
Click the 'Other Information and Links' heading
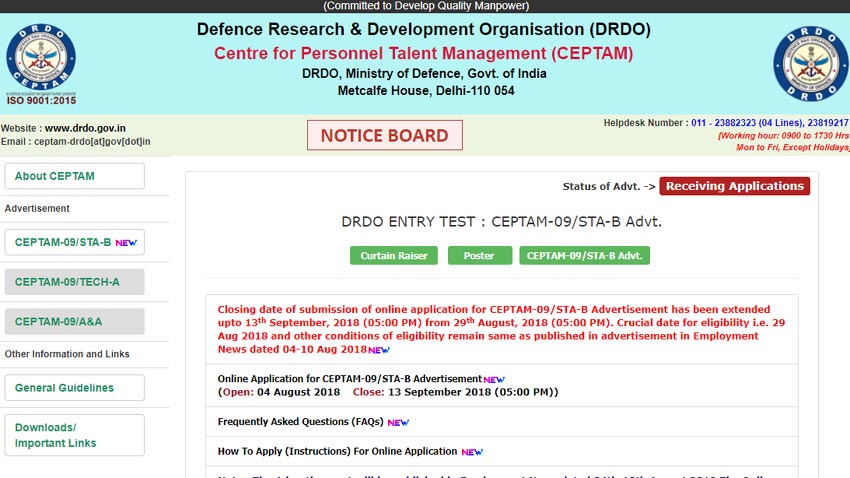tap(67, 354)
